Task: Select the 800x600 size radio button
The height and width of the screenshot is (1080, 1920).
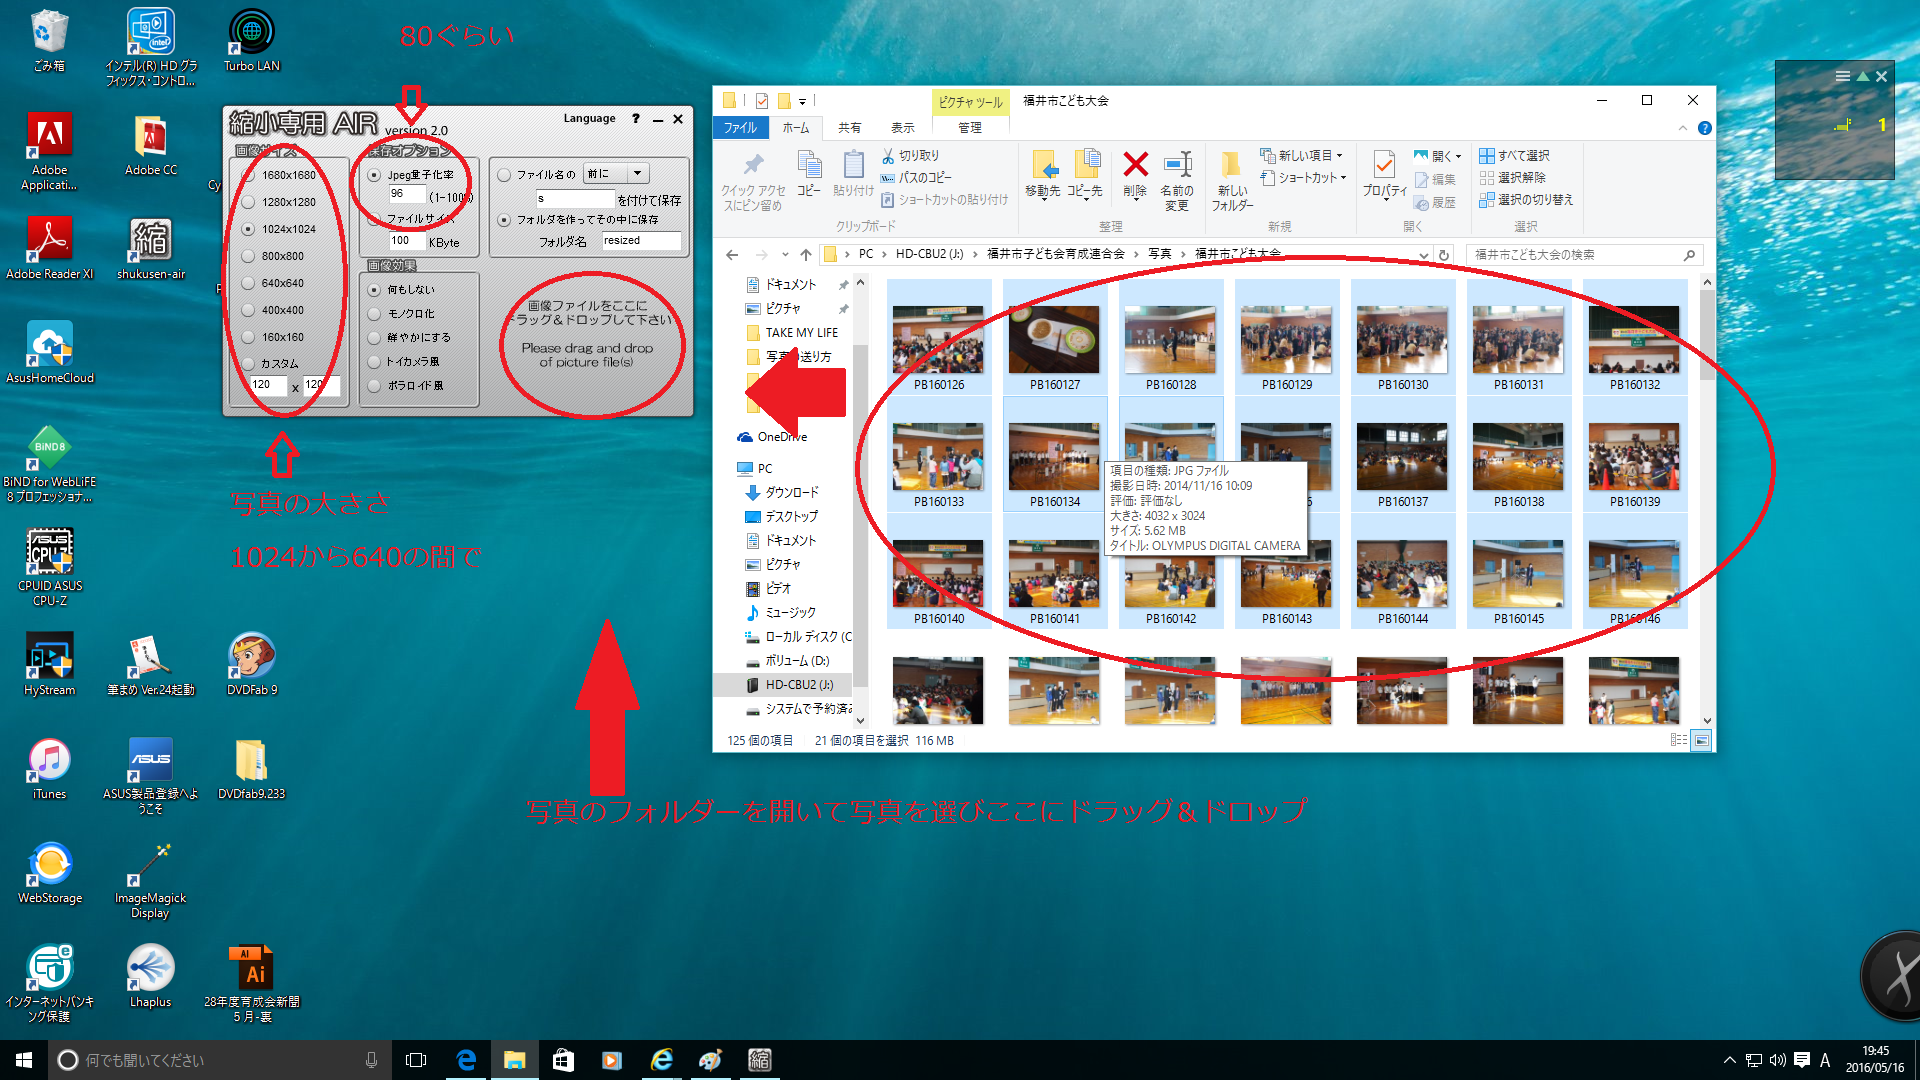Action: pyautogui.click(x=248, y=256)
